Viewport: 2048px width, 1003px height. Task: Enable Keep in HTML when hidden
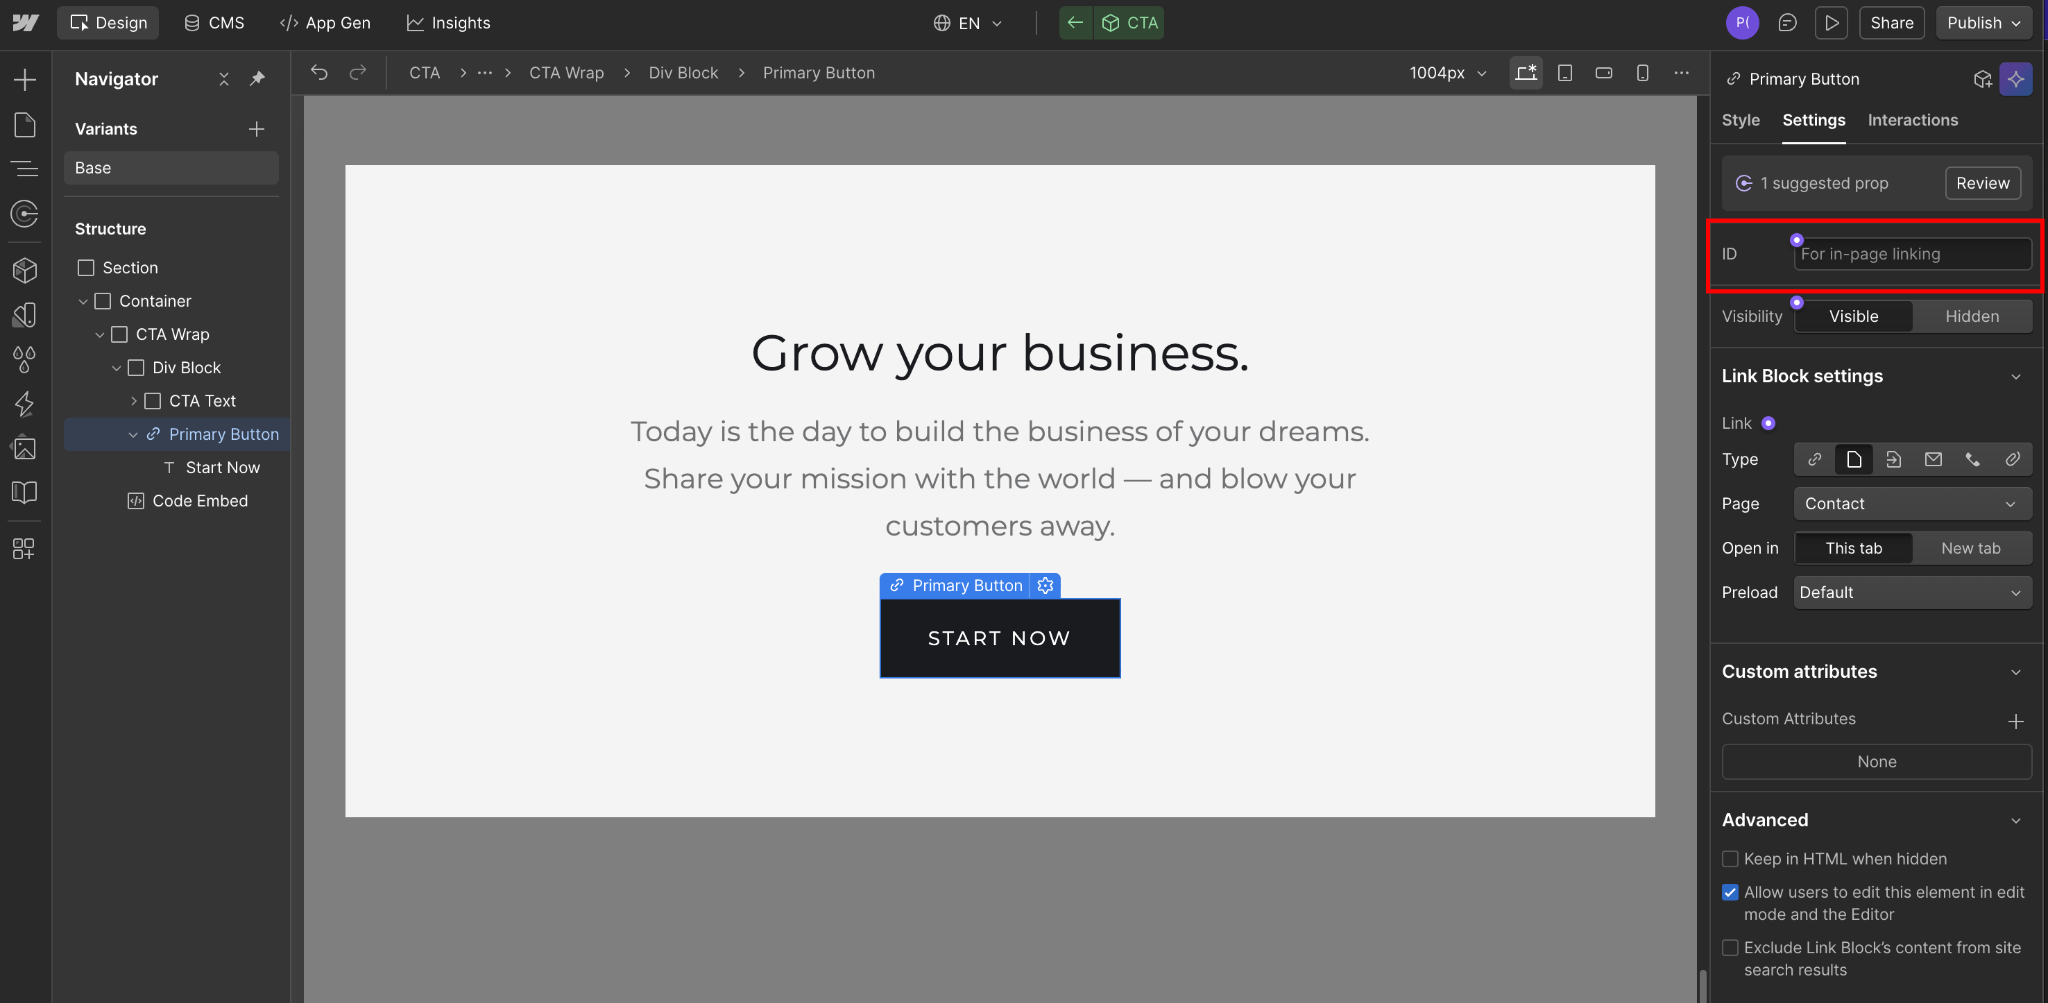(1730, 859)
